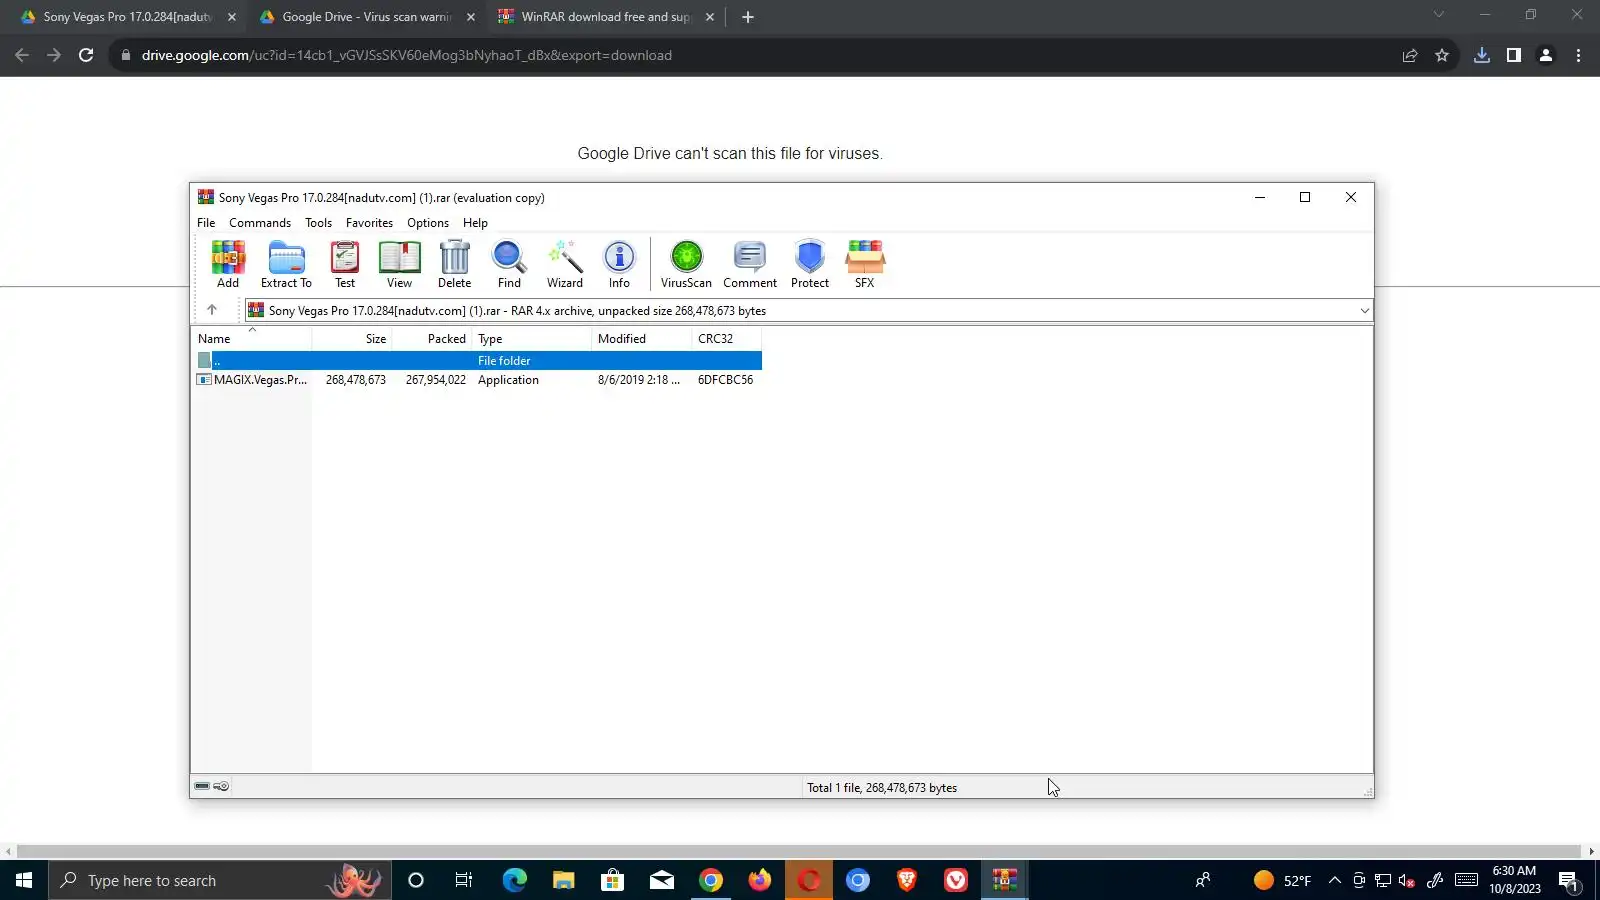The width and height of the screenshot is (1600, 900).
Task: Open the Chrome three-dot menu
Action: (x=1579, y=55)
